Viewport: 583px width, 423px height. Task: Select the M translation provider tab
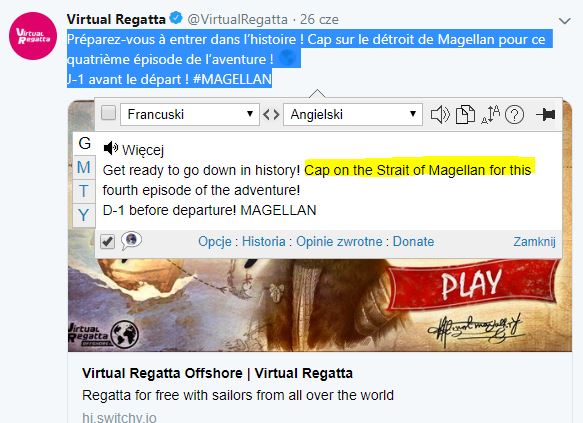tap(84, 167)
